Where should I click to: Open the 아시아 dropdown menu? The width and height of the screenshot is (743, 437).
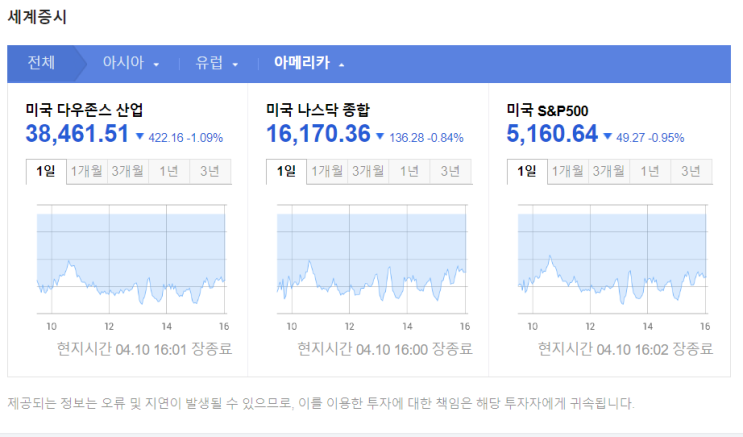130,64
